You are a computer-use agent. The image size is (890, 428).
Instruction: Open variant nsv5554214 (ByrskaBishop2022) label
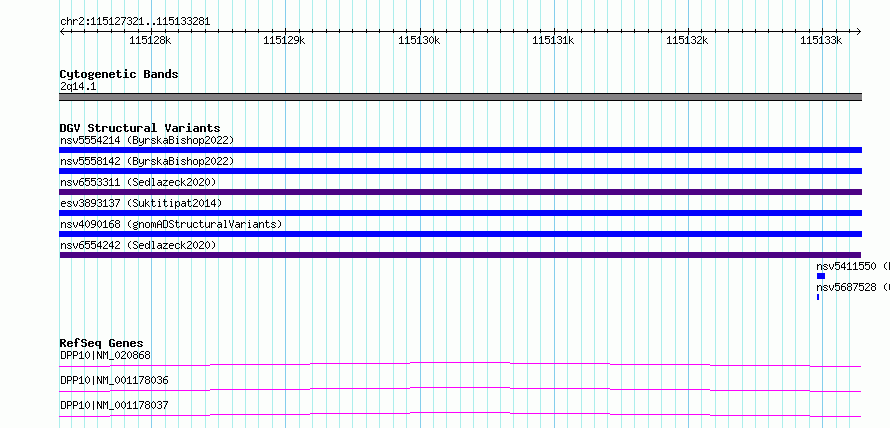click(147, 140)
